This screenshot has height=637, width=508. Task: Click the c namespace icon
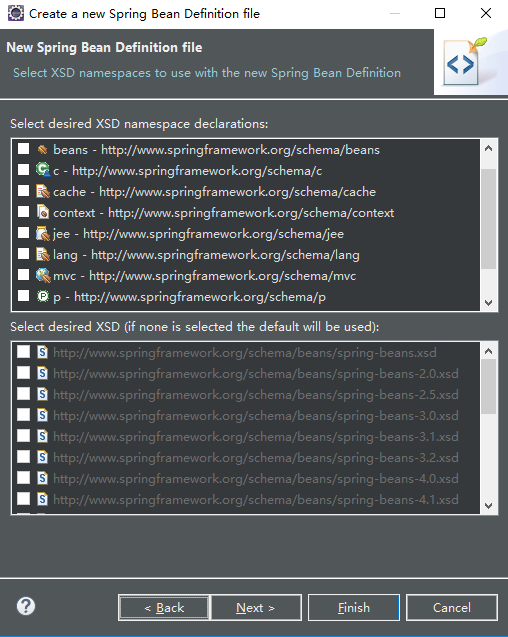pos(42,169)
